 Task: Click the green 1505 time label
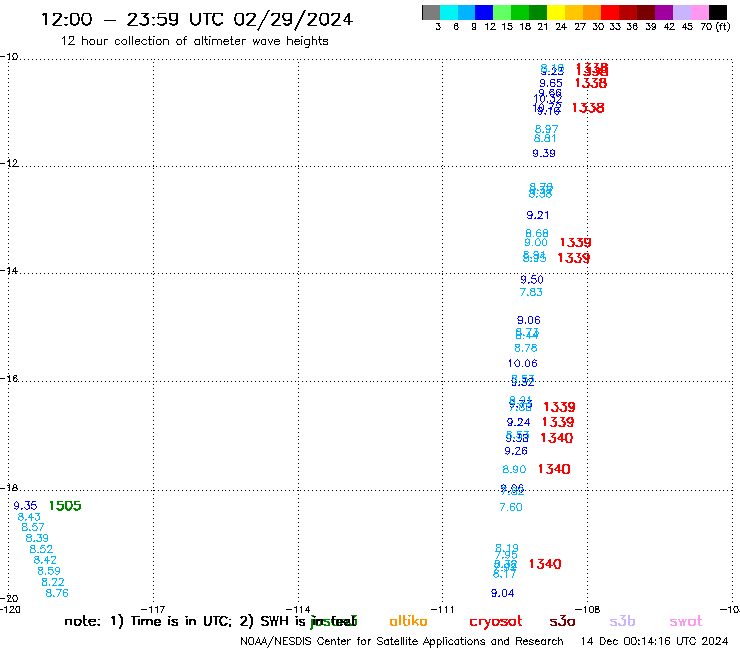pyautogui.click(x=65, y=506)
